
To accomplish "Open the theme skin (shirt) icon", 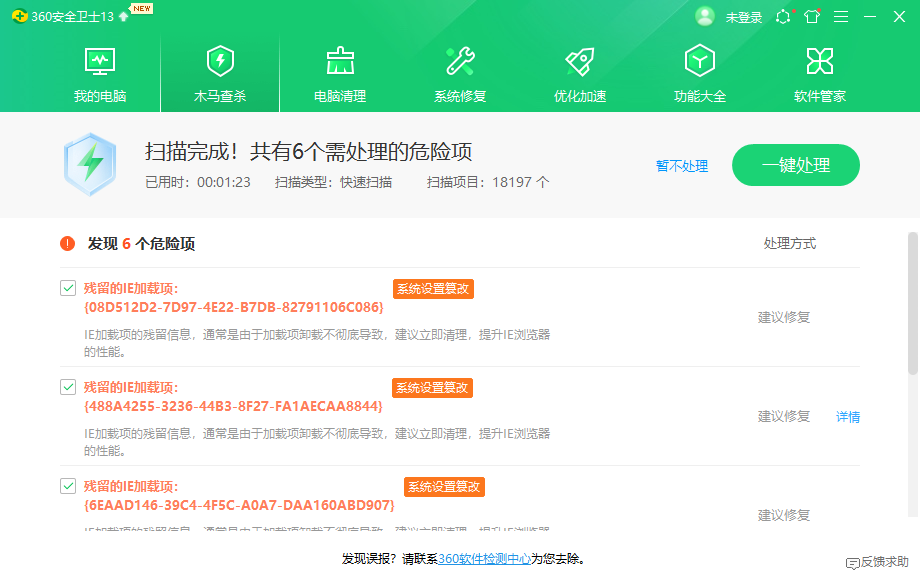I will point(812,16).
